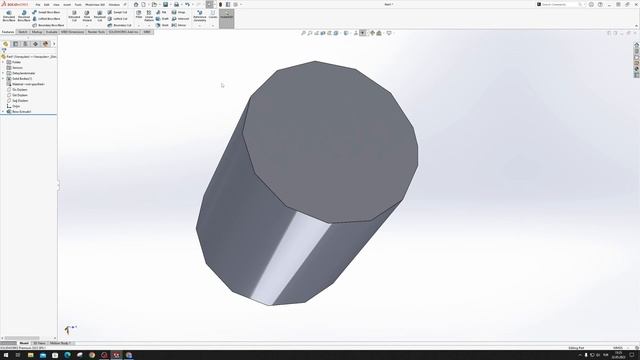Image resolution: width=640 pixels, height=360 pixels.
Task: Start the Extruded Cut tool
Action: pos(74,16)
